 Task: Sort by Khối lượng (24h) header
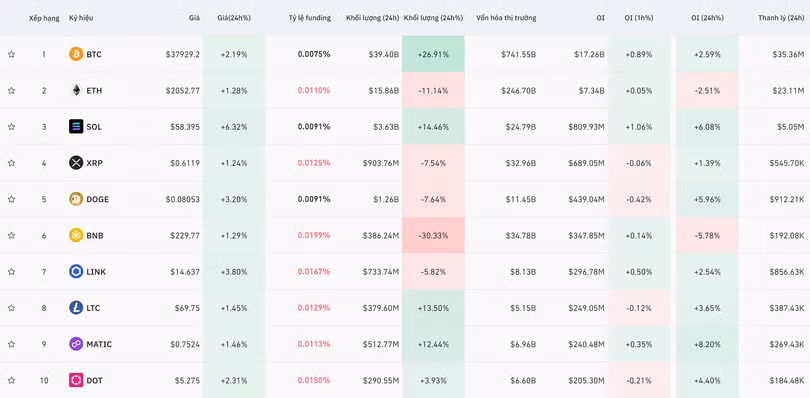click(372, 18)
